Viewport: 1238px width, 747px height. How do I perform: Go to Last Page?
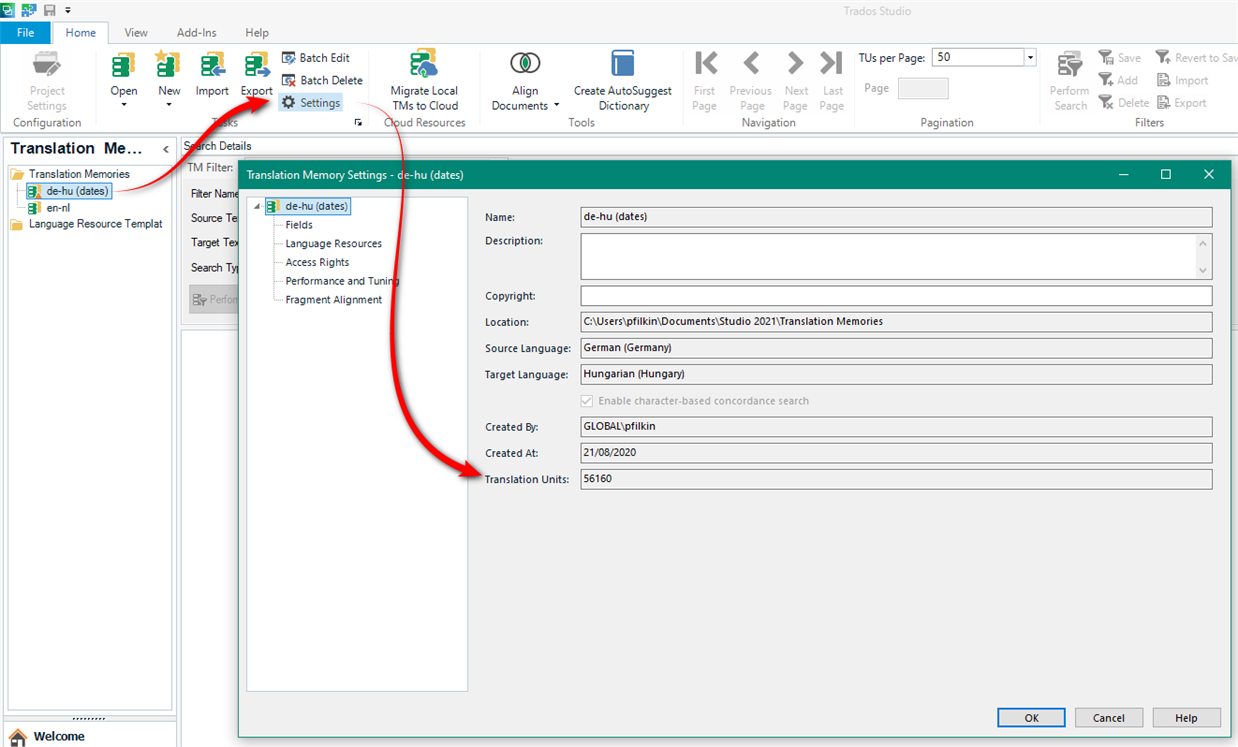[x=832, y=81]
